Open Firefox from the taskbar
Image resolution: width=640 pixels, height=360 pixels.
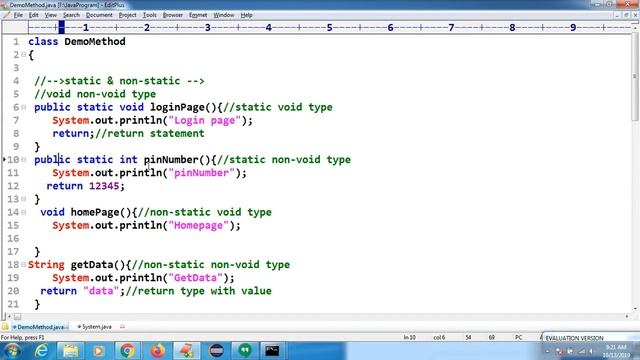158,351
